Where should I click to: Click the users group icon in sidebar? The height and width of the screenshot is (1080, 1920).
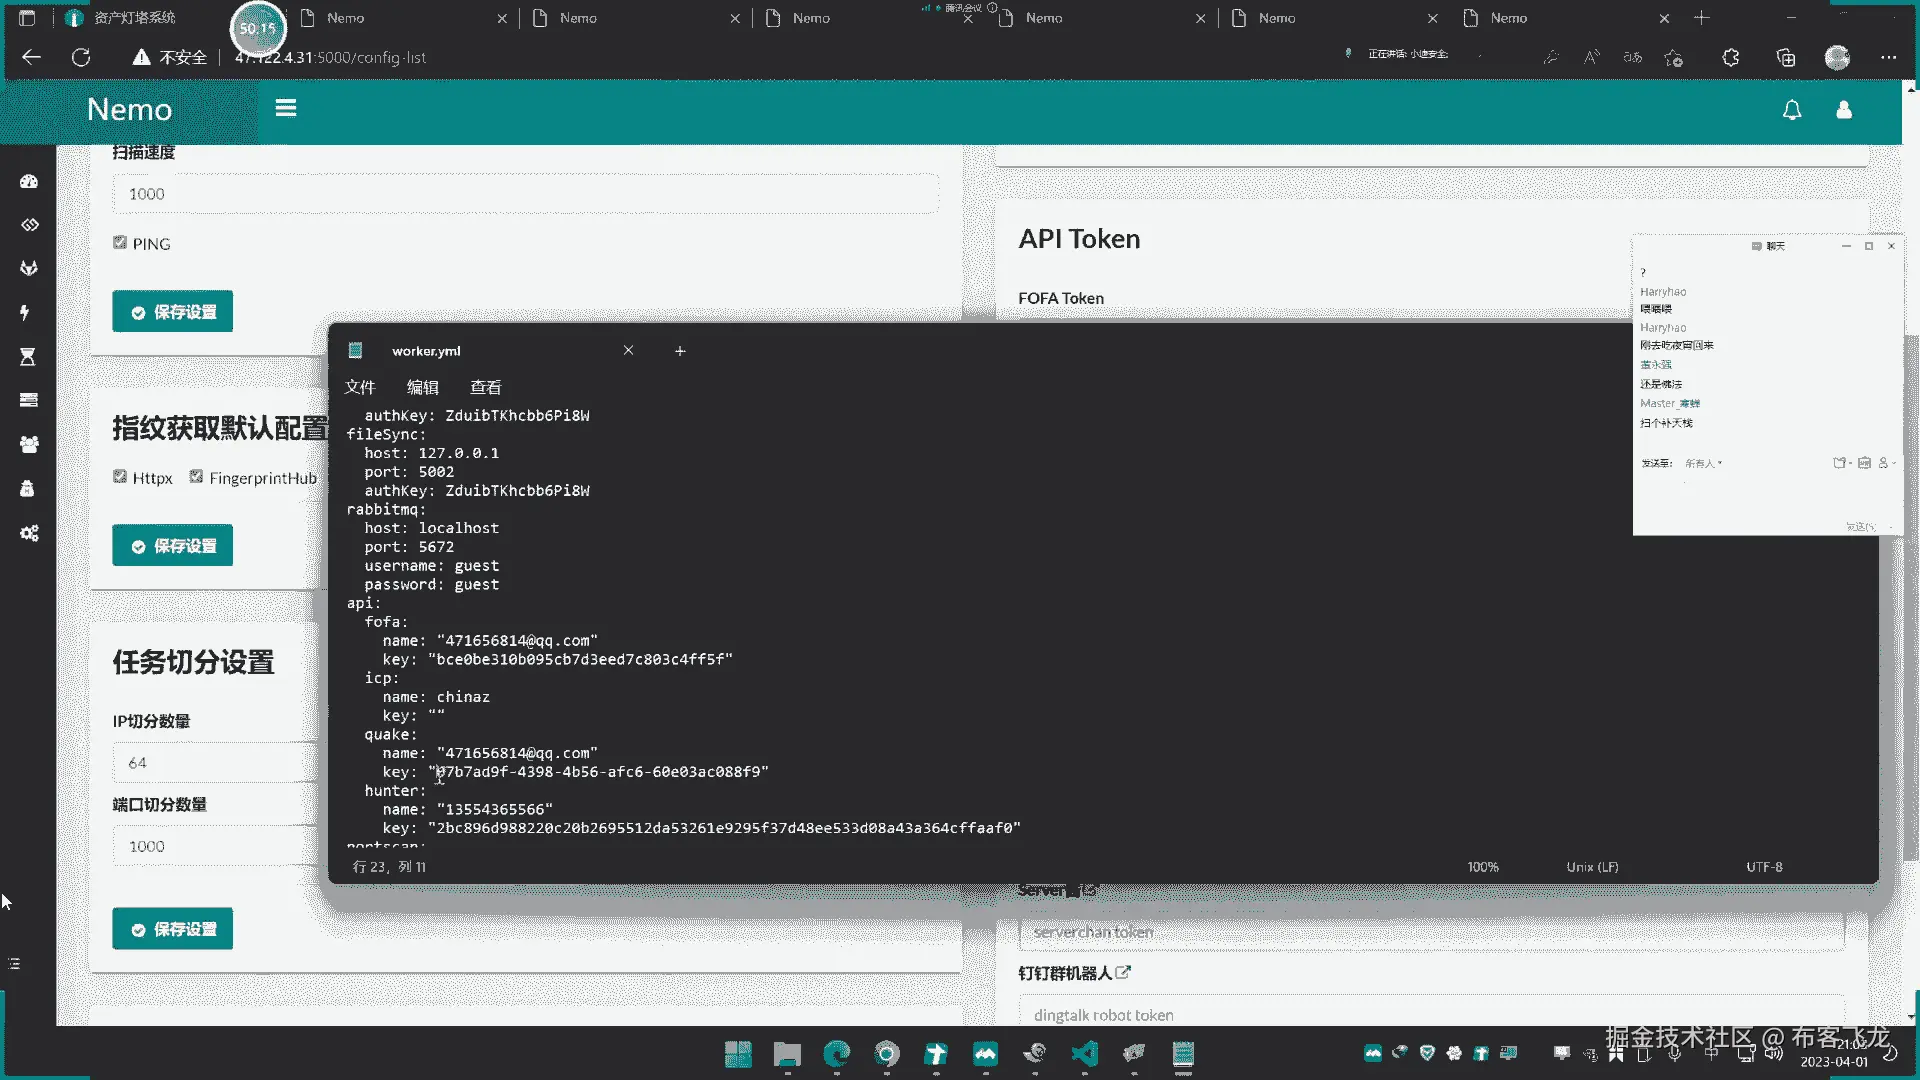coord(29,444)
